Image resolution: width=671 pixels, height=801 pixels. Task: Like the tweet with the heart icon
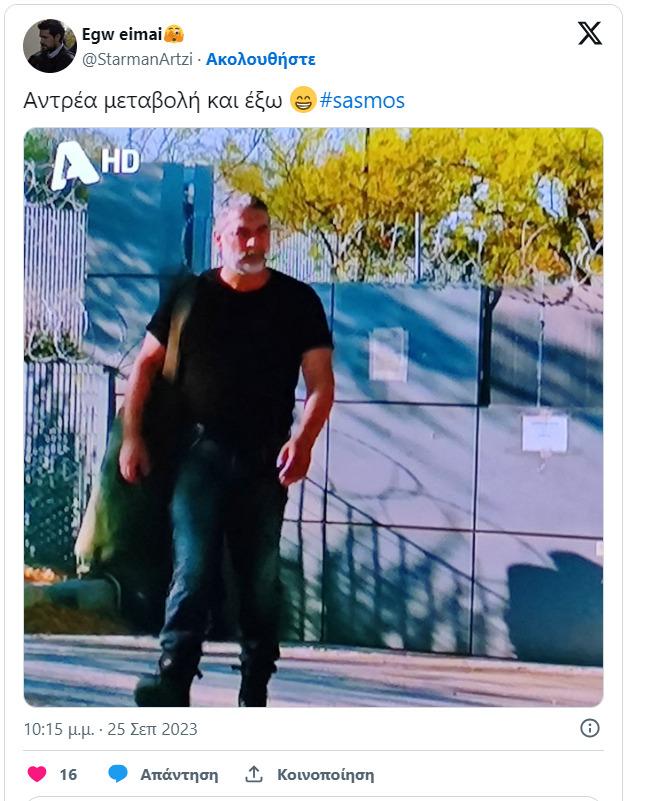(37, 774)
